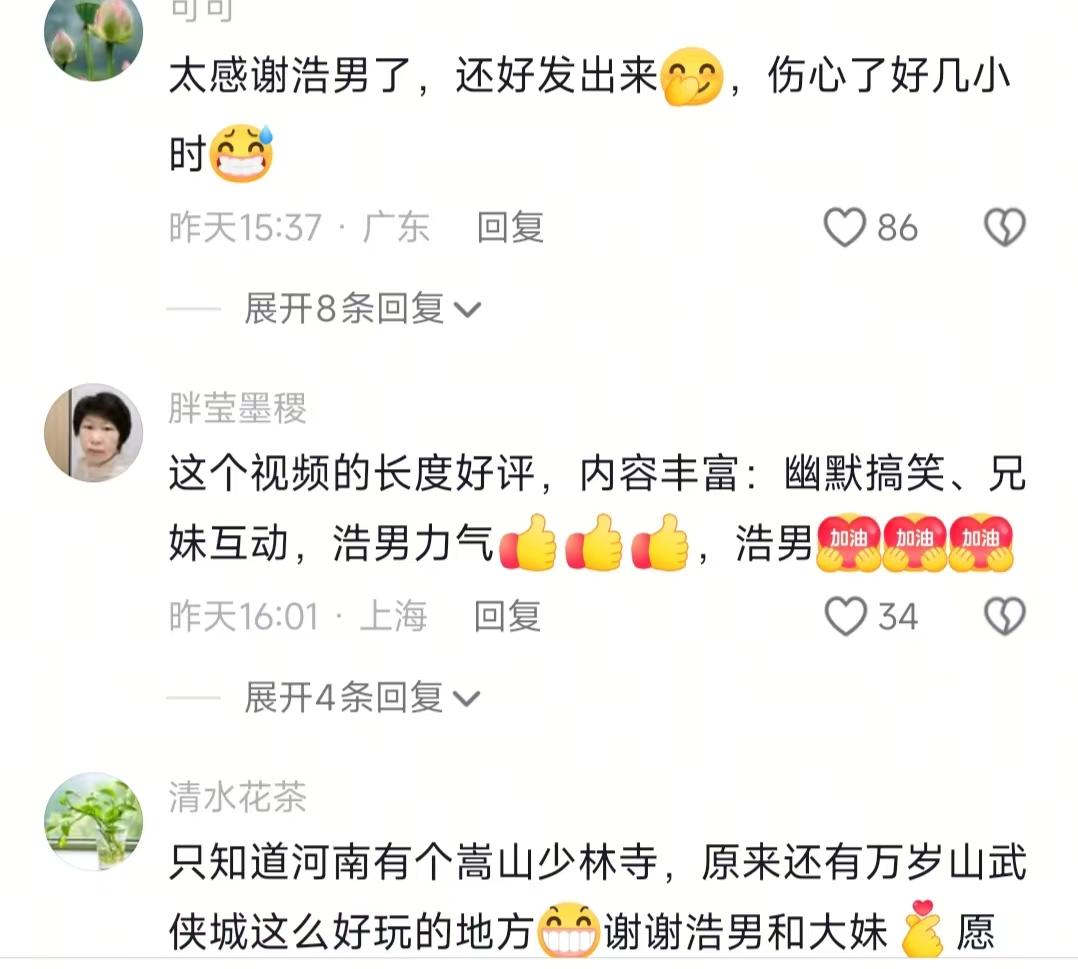Expand 展开4条回复 replies
The image size is (1078, 969).
point(362,698)
